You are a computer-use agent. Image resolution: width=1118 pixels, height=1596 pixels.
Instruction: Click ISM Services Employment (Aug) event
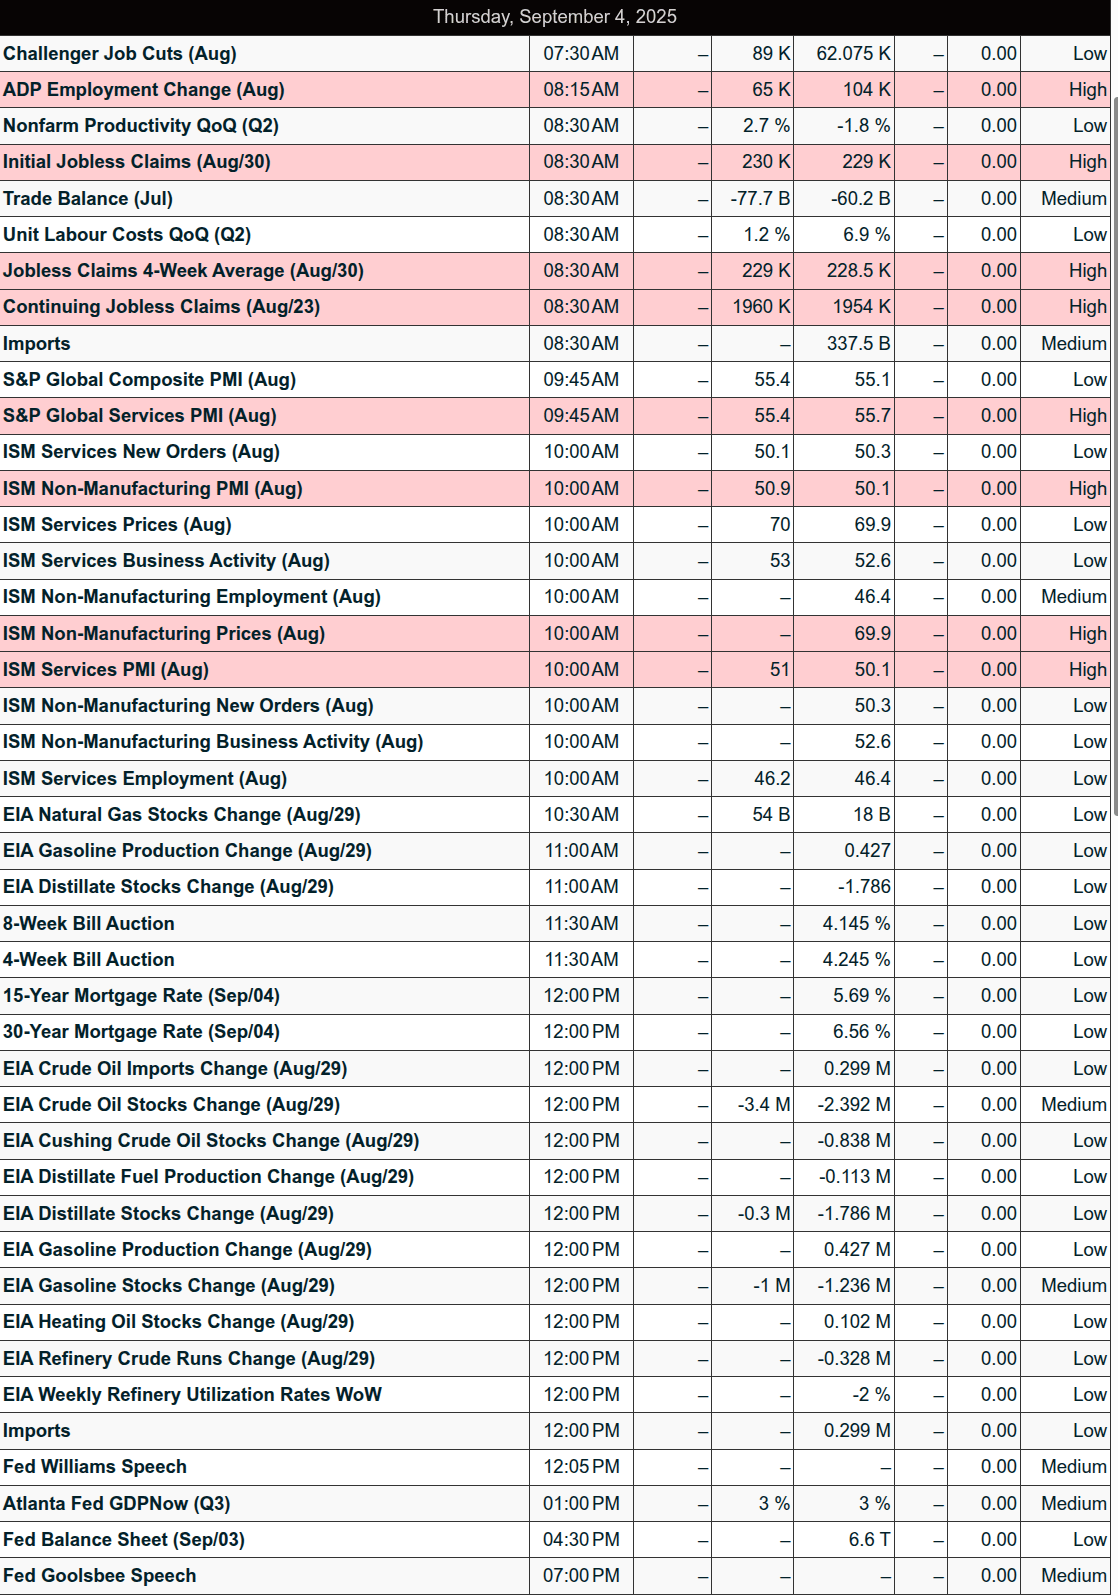pos(145,779)
